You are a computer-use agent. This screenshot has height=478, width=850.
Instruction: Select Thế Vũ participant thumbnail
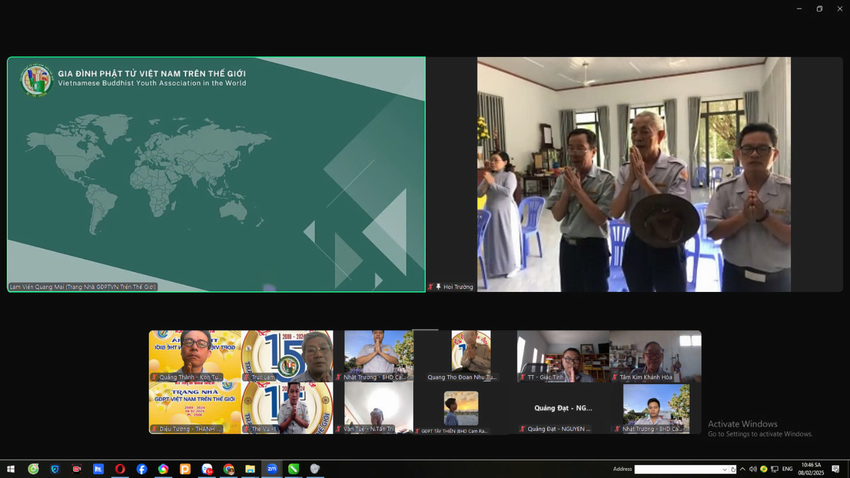287,408
